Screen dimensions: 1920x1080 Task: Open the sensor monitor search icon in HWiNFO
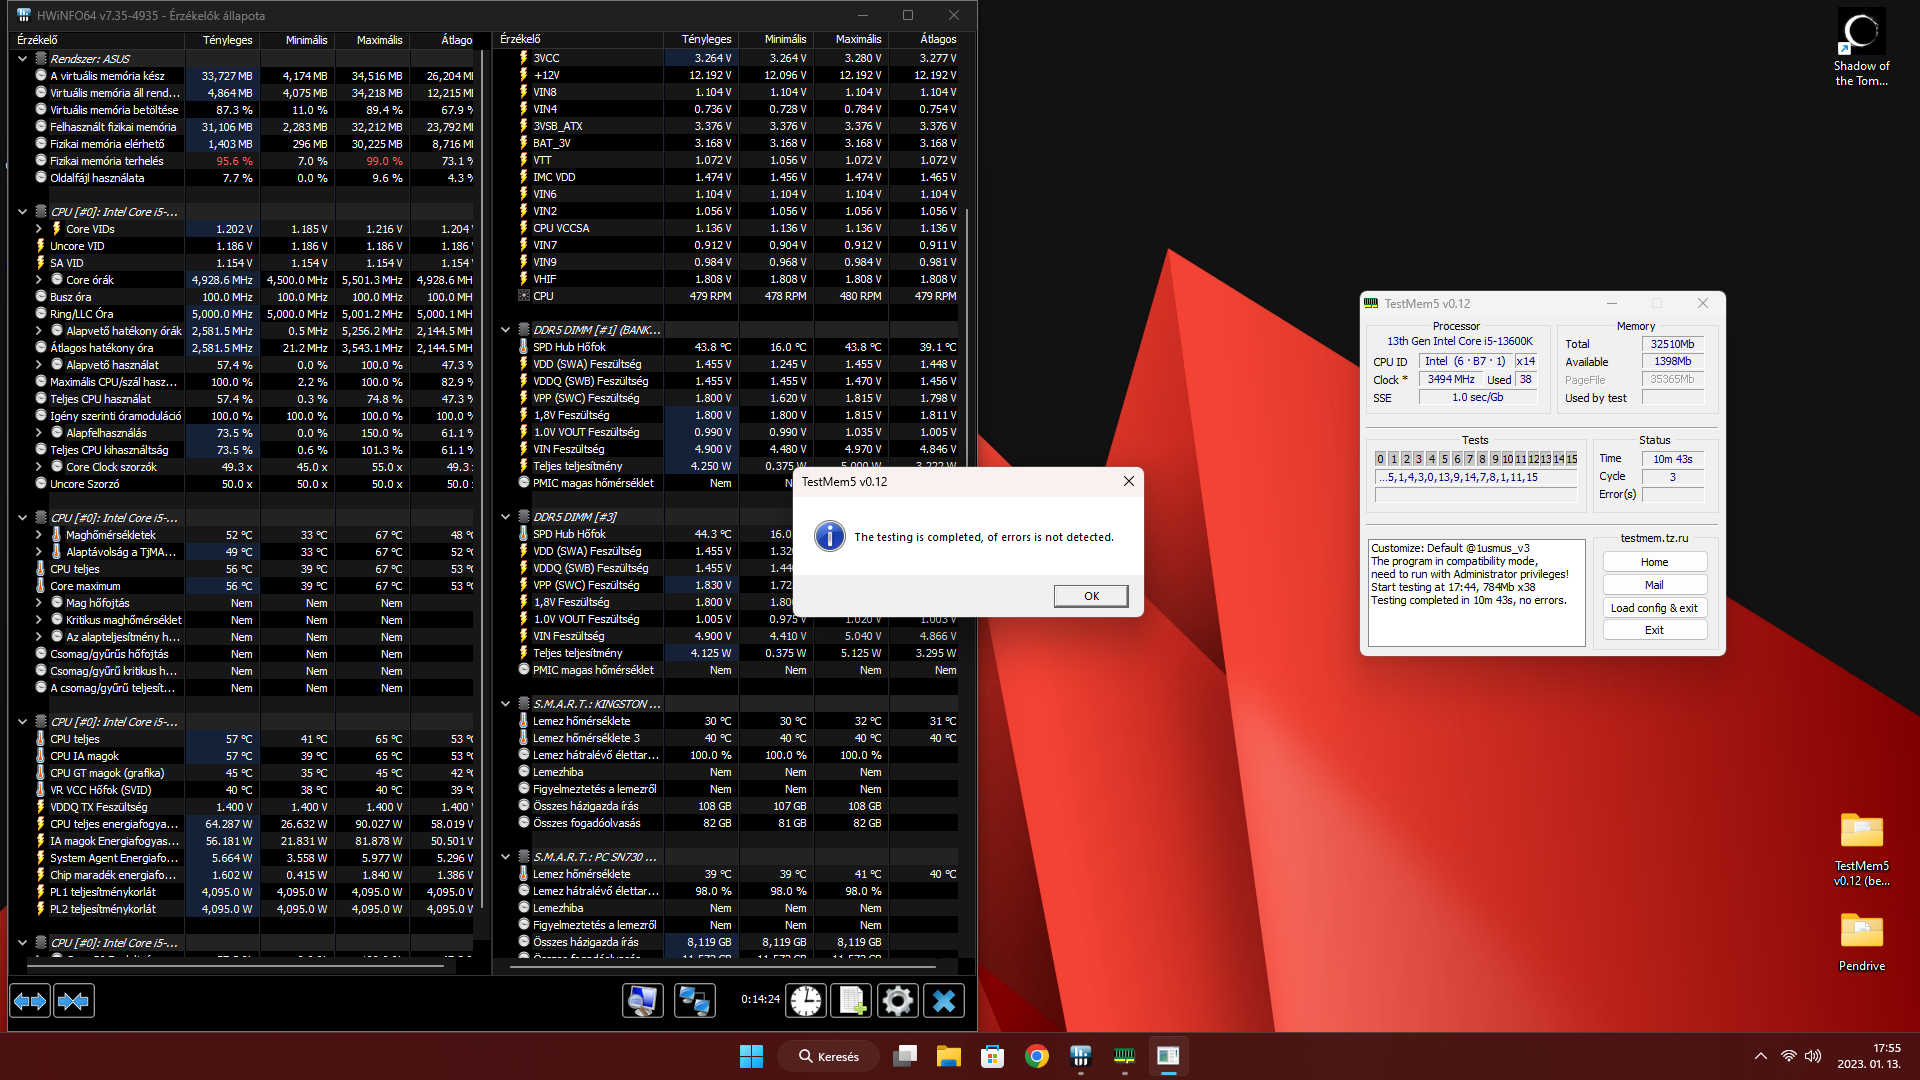[642, 1001]
